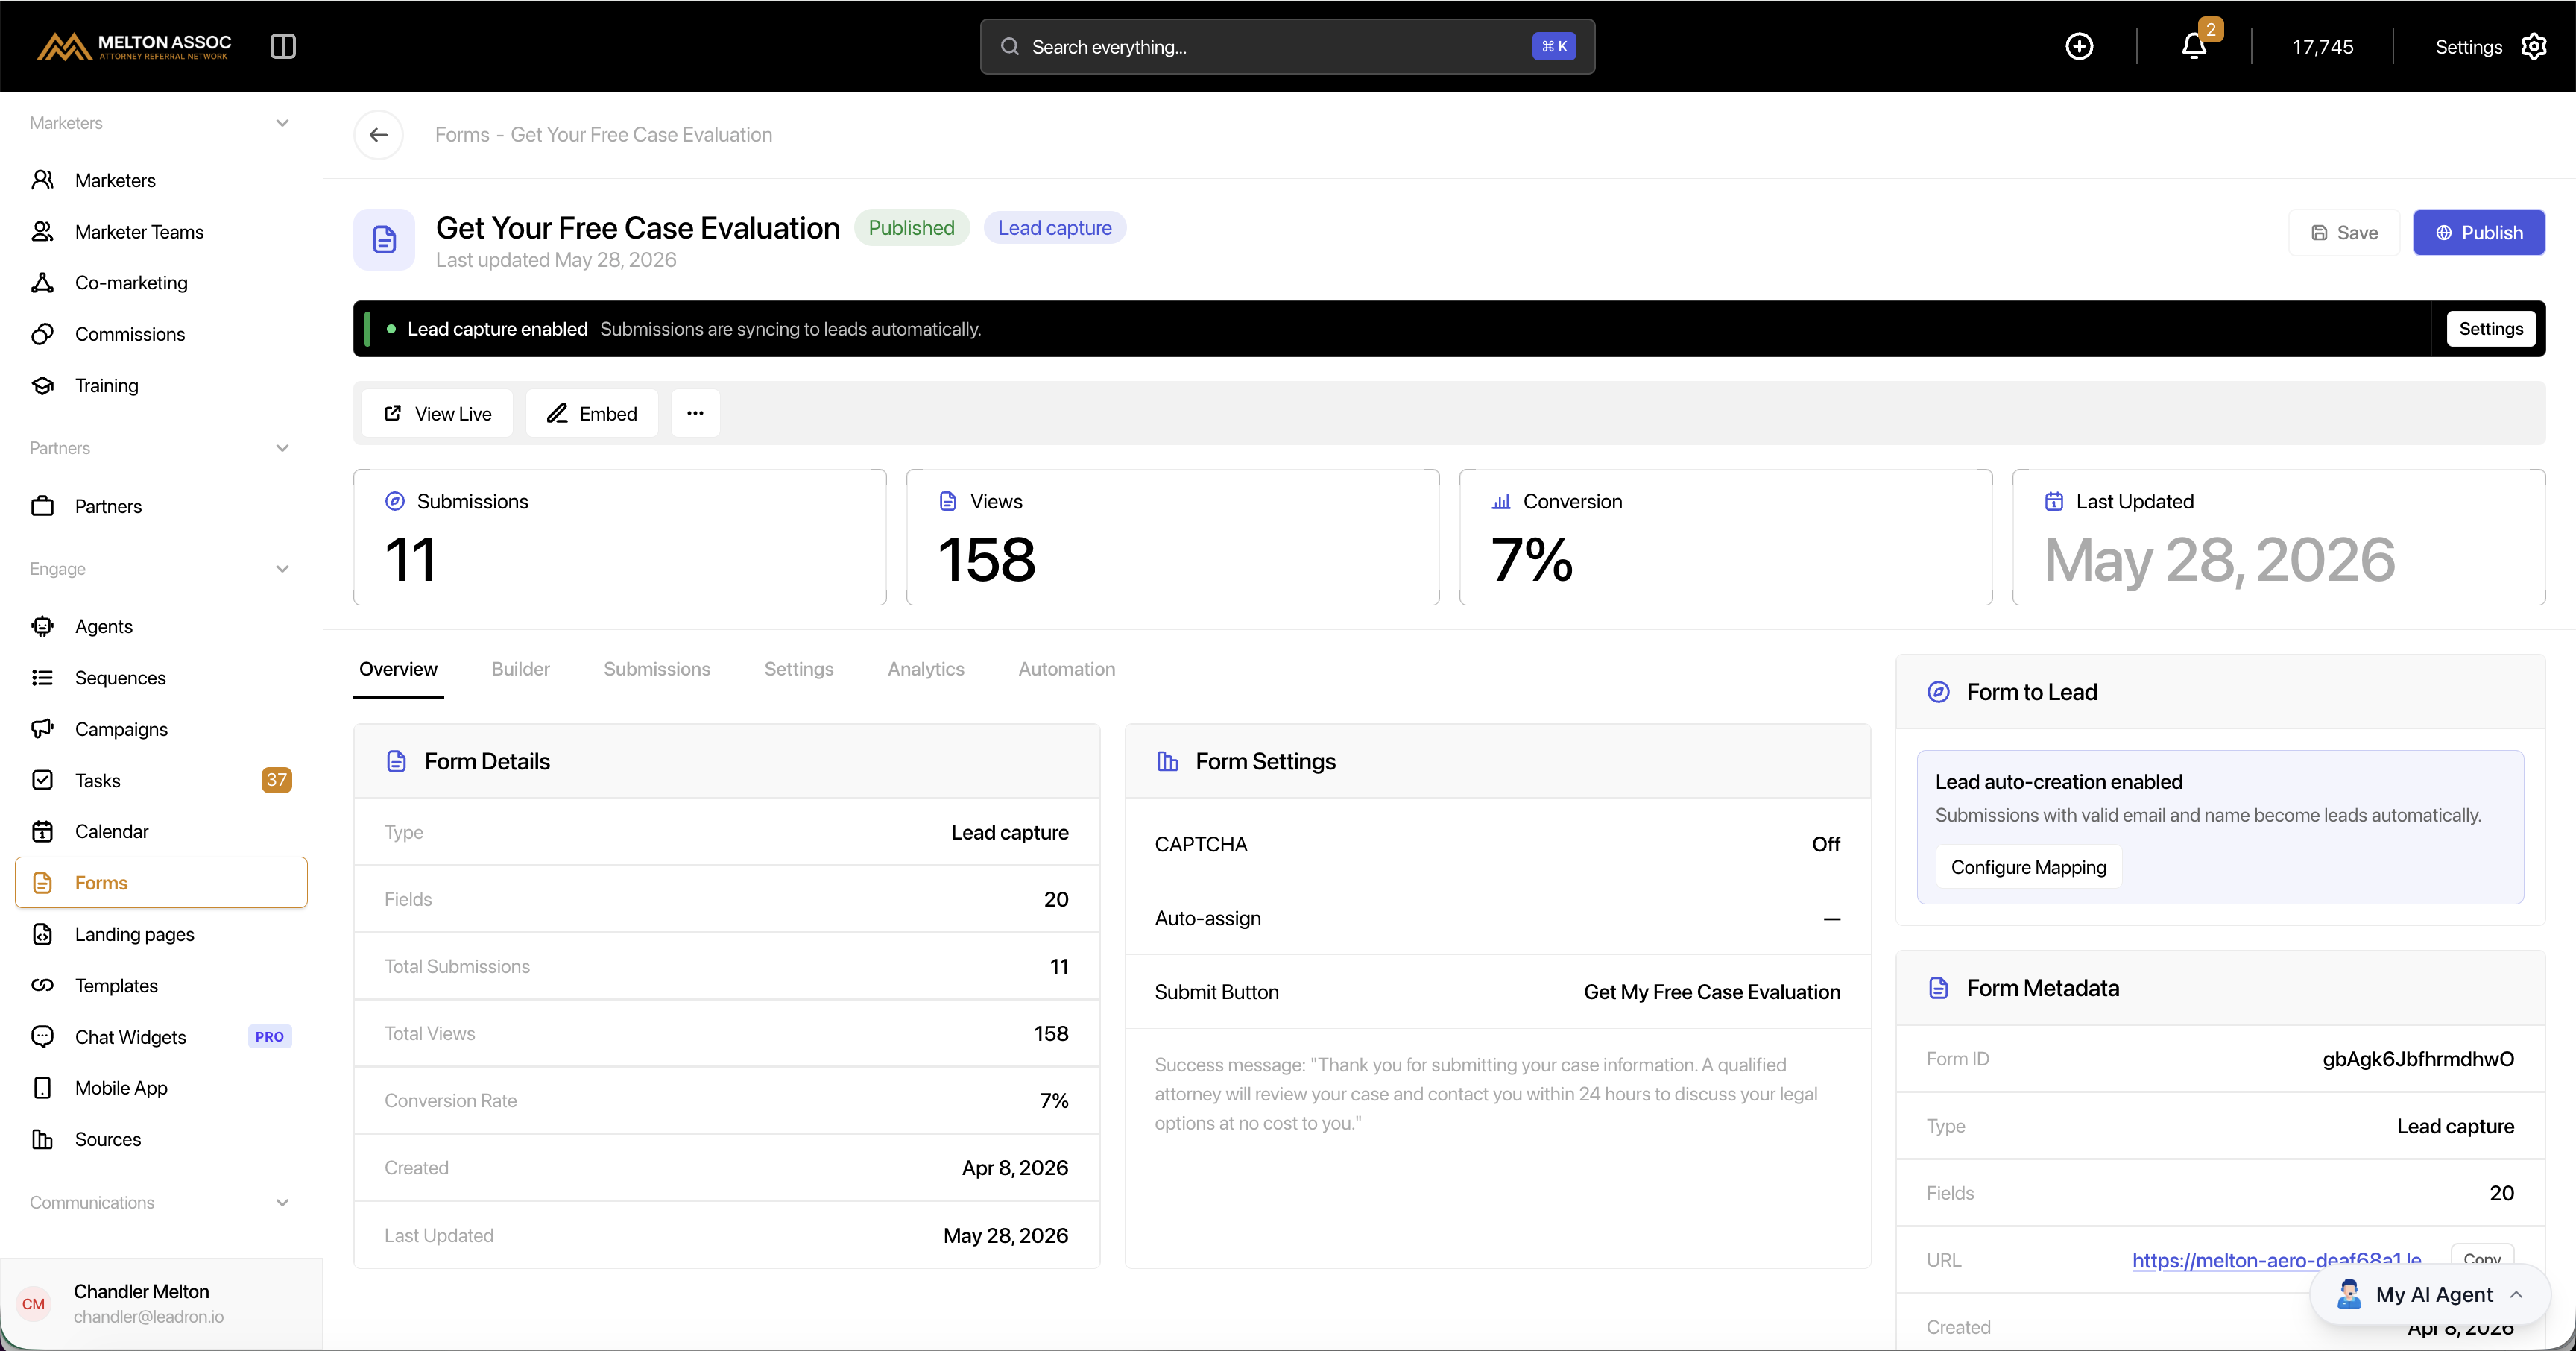Open Campaigns page
Screen dimensions: 2576x1351
162,729
